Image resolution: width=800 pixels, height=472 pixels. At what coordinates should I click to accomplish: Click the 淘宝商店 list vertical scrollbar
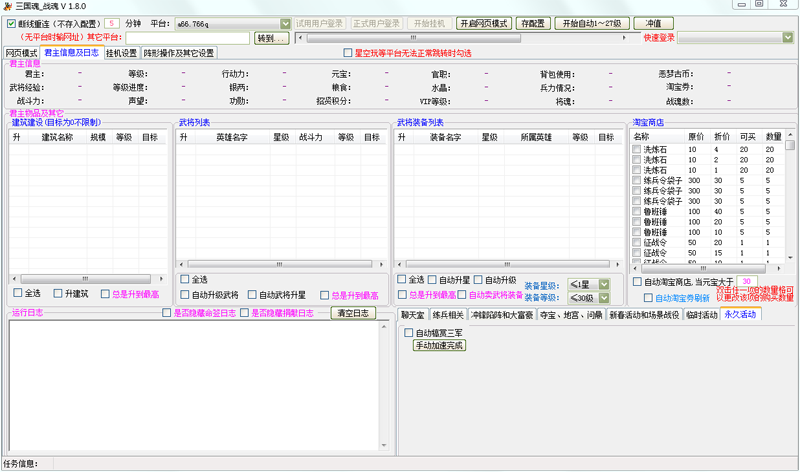(790, 200)
